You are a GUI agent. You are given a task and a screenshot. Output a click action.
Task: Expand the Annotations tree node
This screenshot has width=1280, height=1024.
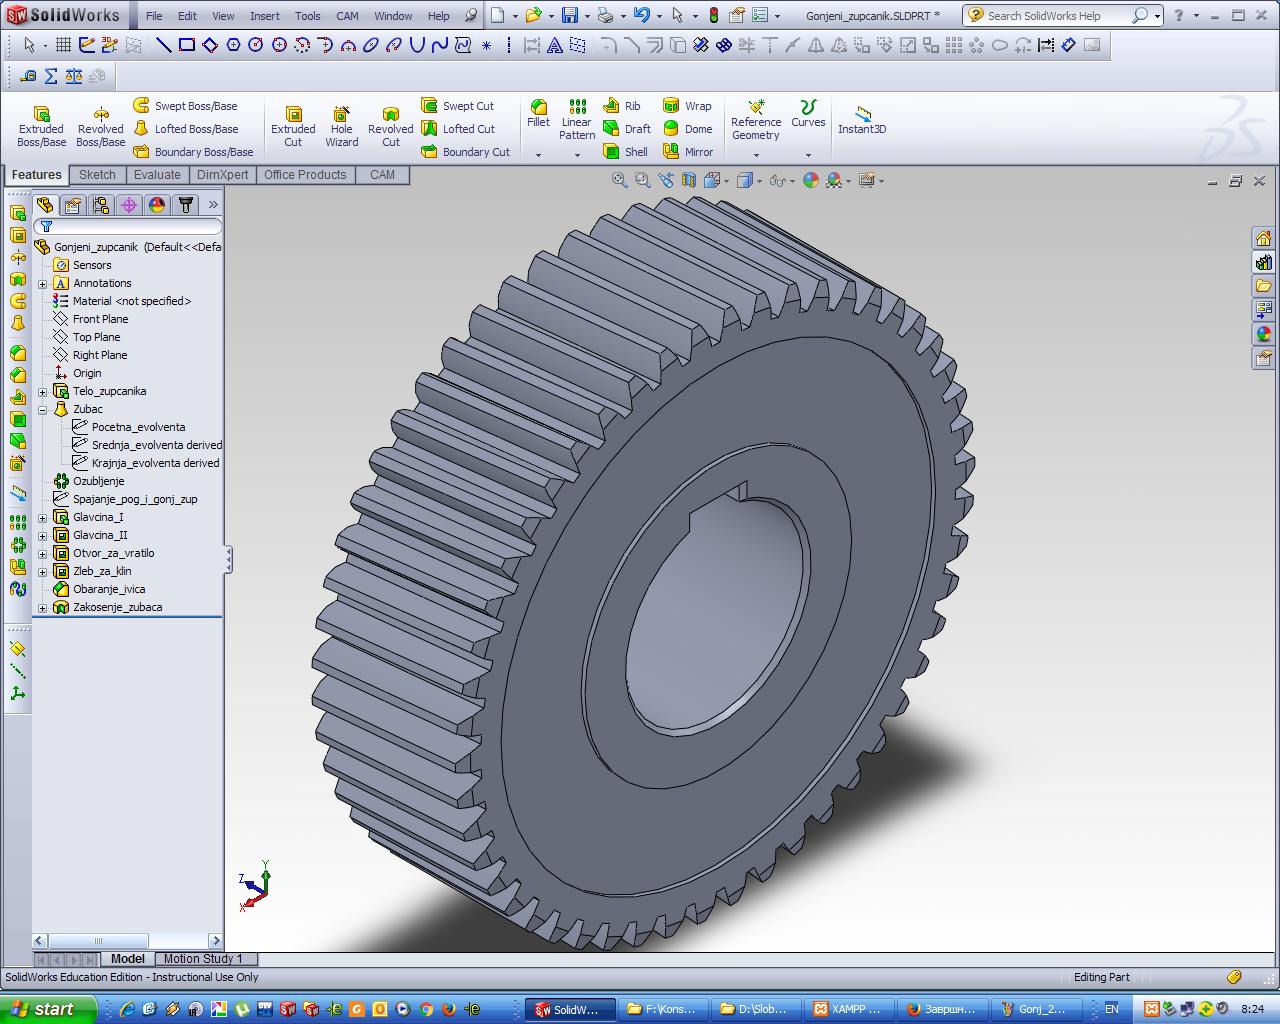click(x=43, y=284)
